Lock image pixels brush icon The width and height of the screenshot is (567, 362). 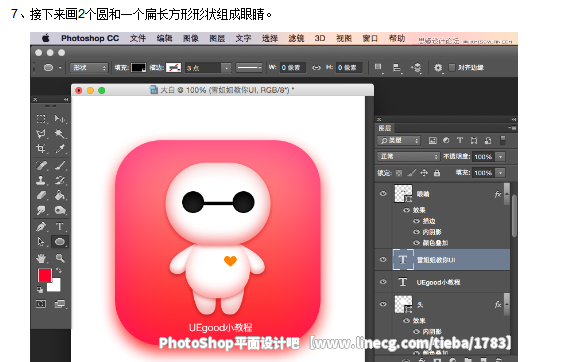[x=411, y=173]
